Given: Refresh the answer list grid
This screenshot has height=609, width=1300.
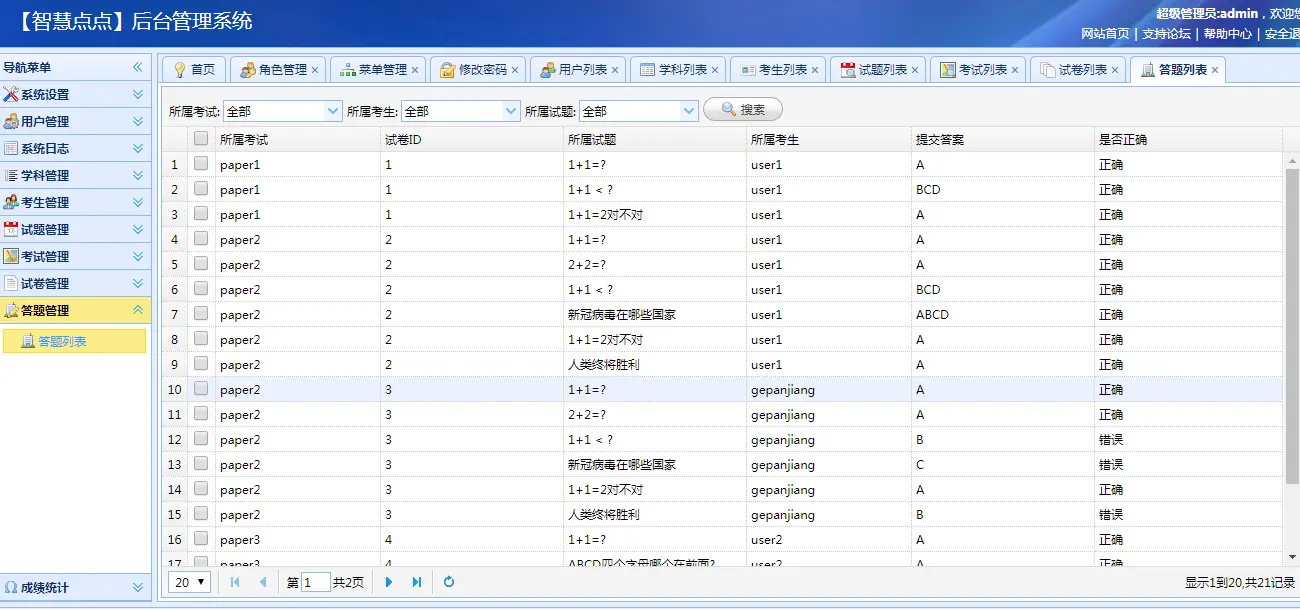Looking at the screenshot, I should pos(449,582).
